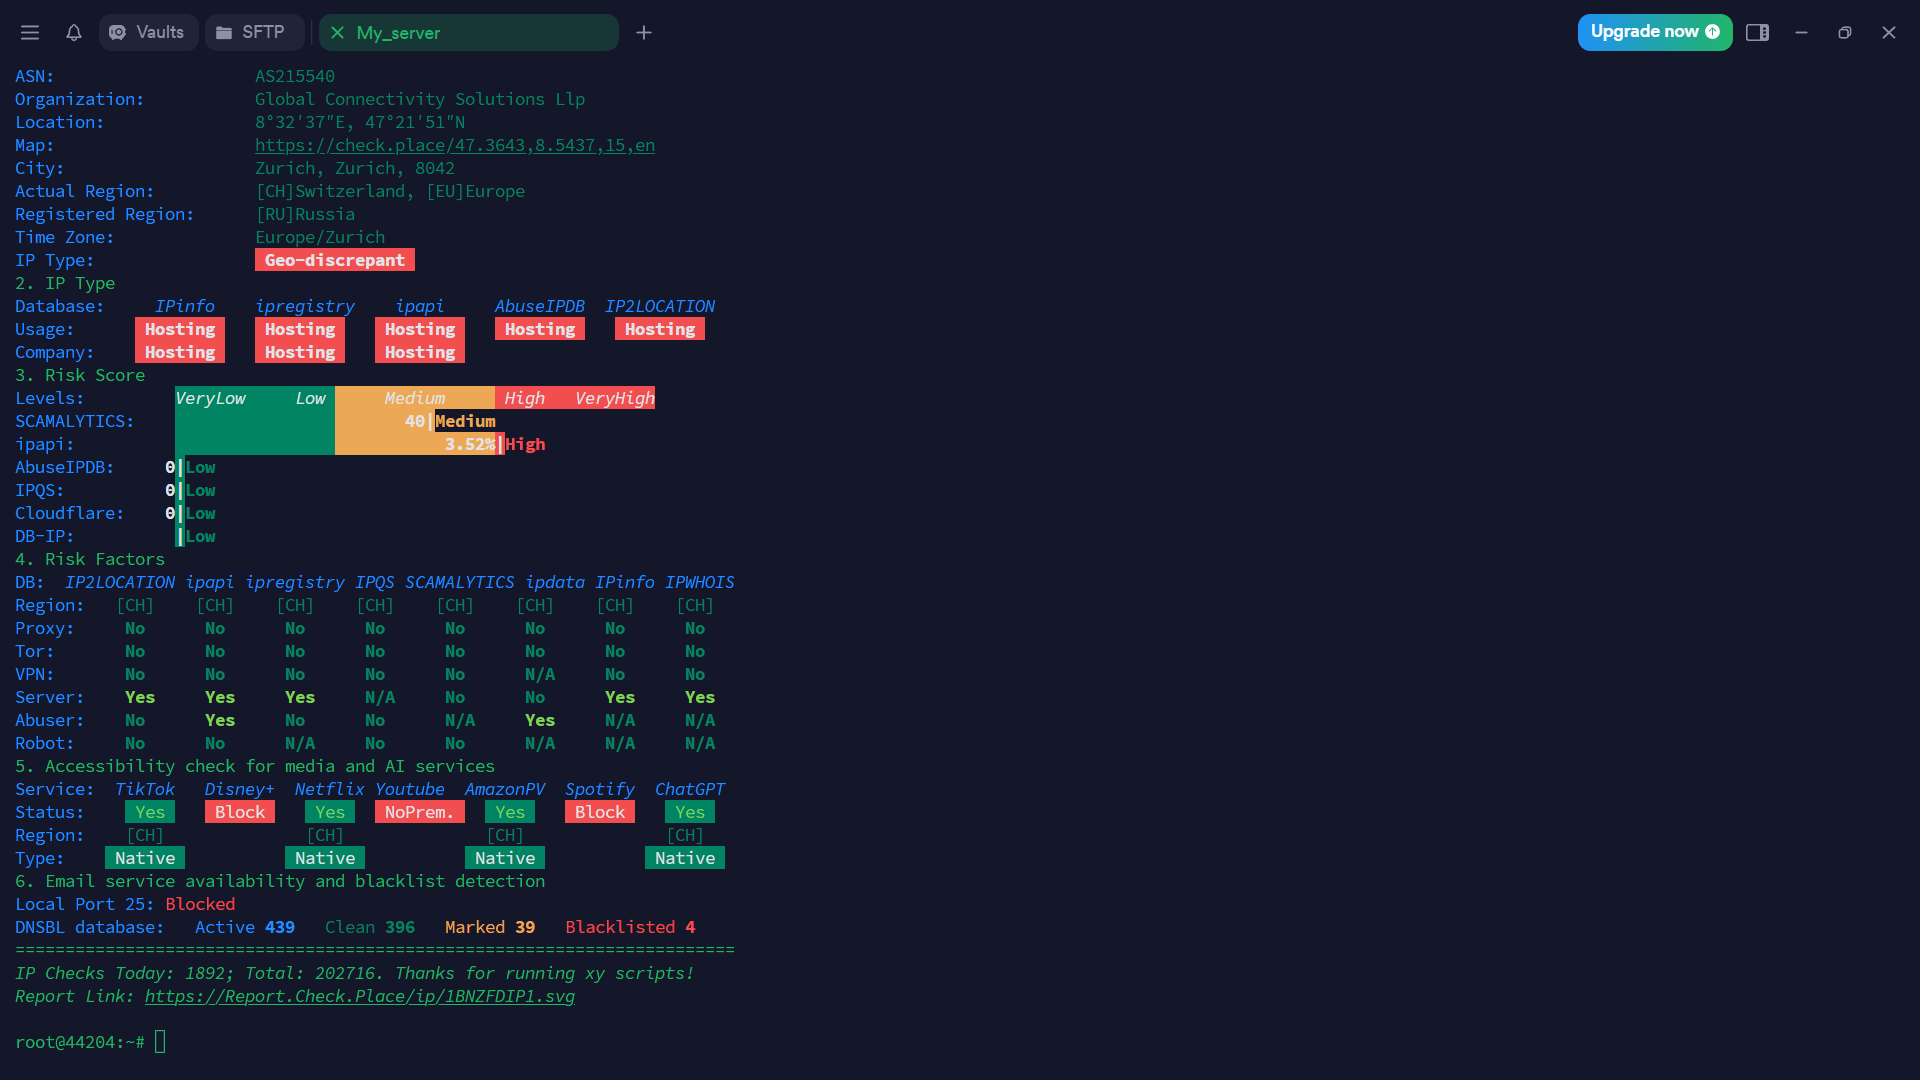Click the SFTP folder icon
Image resolution: width=1920 pixels, height=1080 pixels.
click(224, 33)
